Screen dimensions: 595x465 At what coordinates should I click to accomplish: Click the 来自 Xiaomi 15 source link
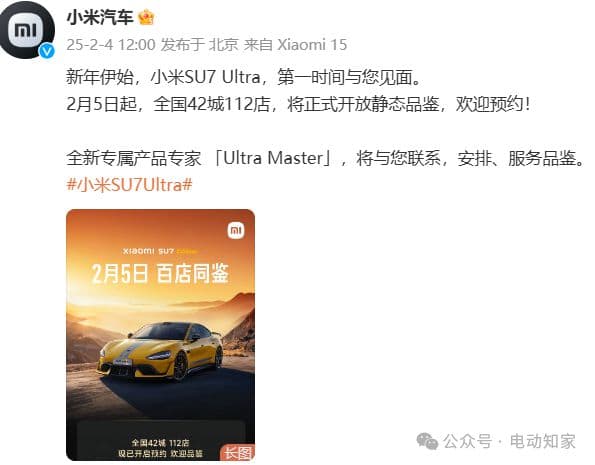click(295, 45)
